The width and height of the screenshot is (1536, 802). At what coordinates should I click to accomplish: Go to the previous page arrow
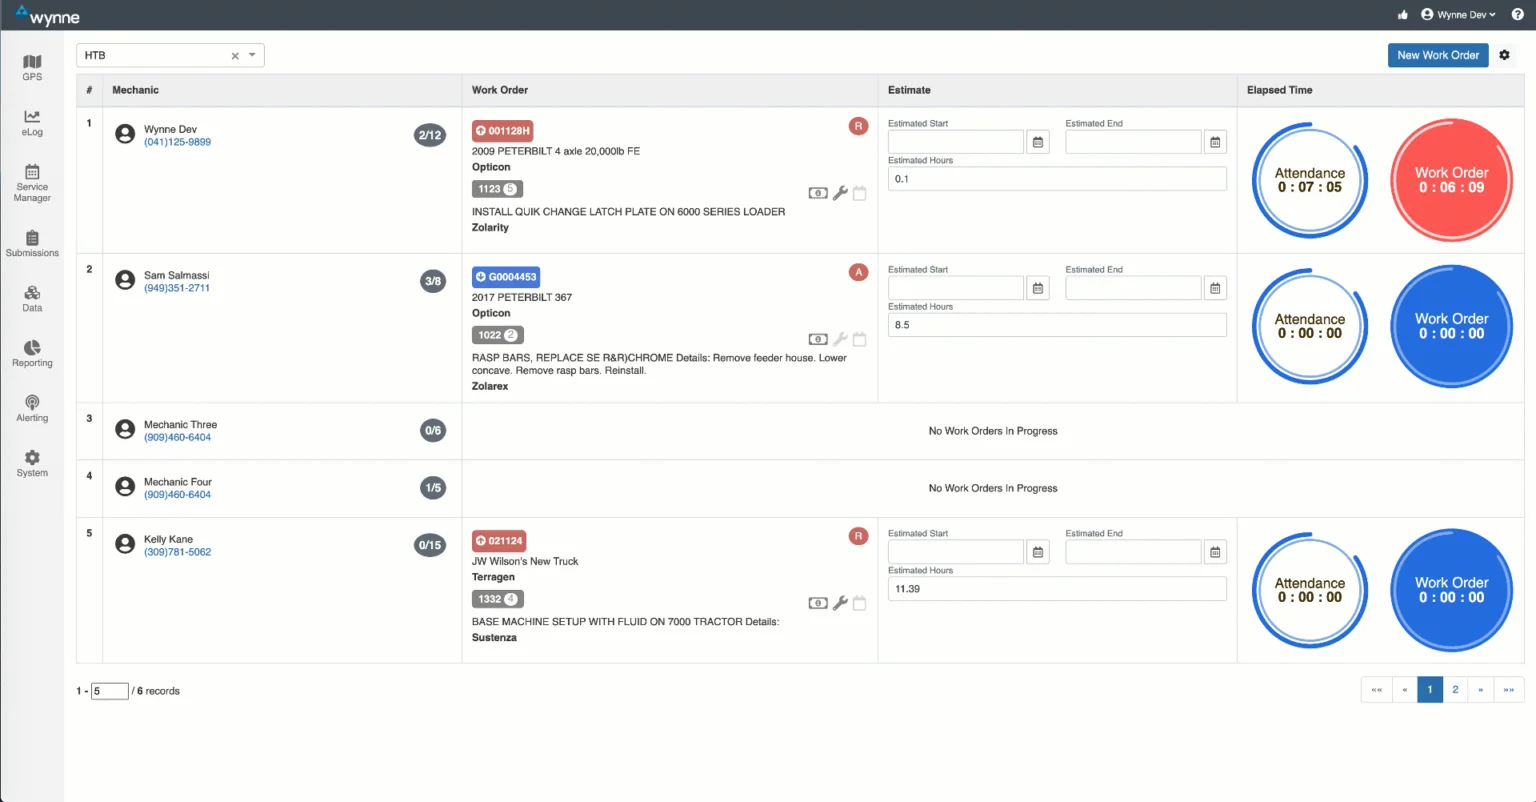(1405, 689)
